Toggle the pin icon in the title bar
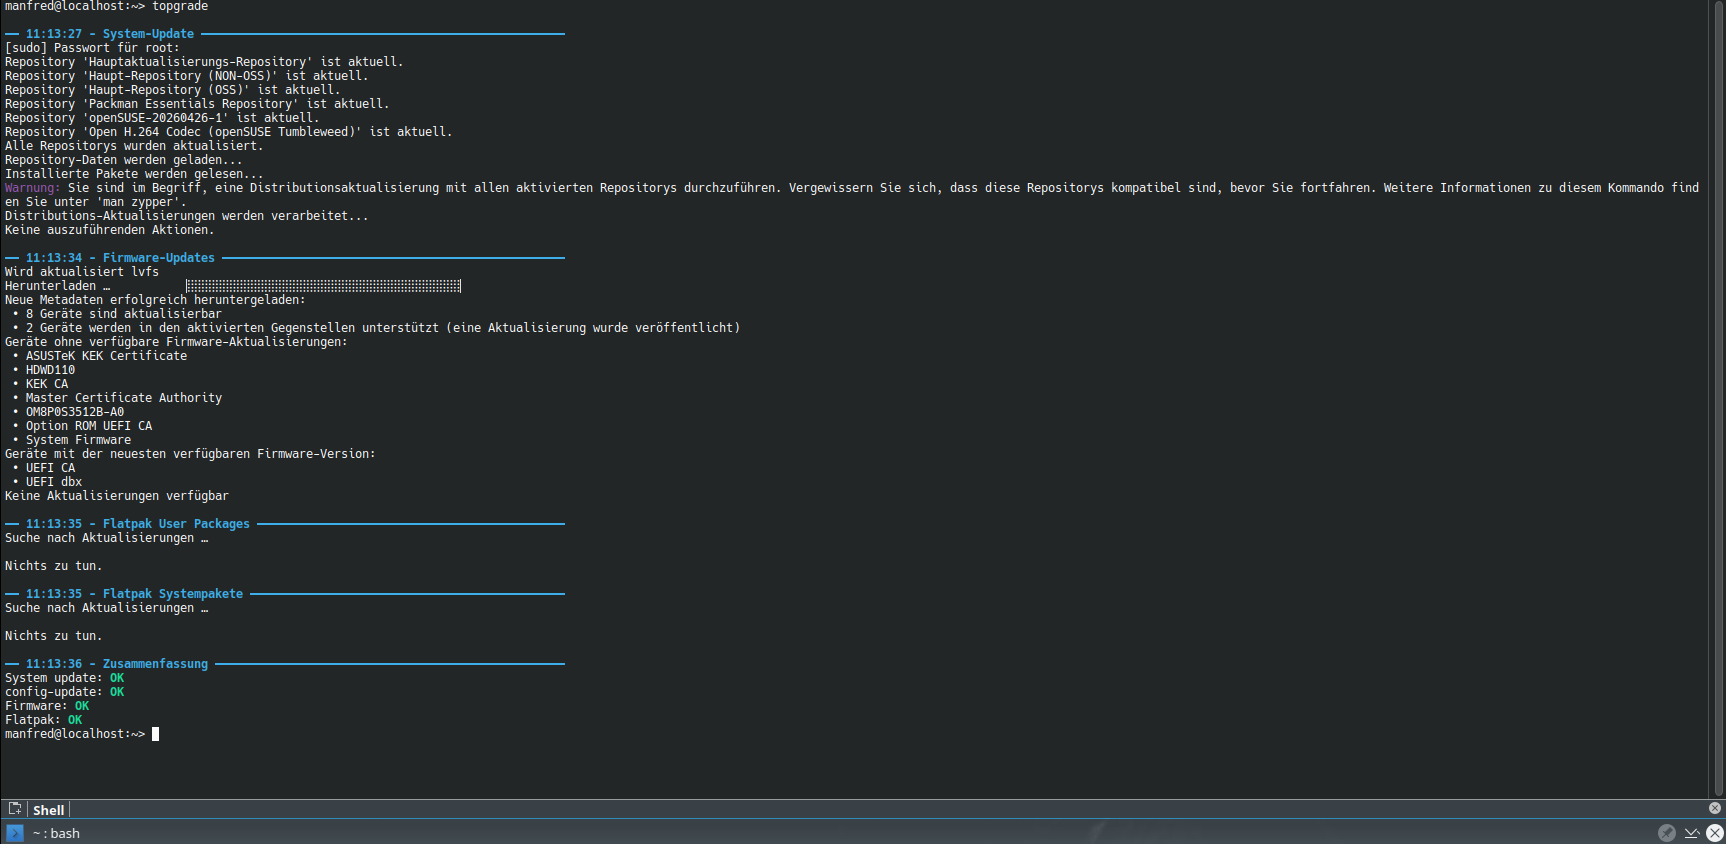Image resolution: width=1726 pixels, height=844 pixels. [1667, 832]
